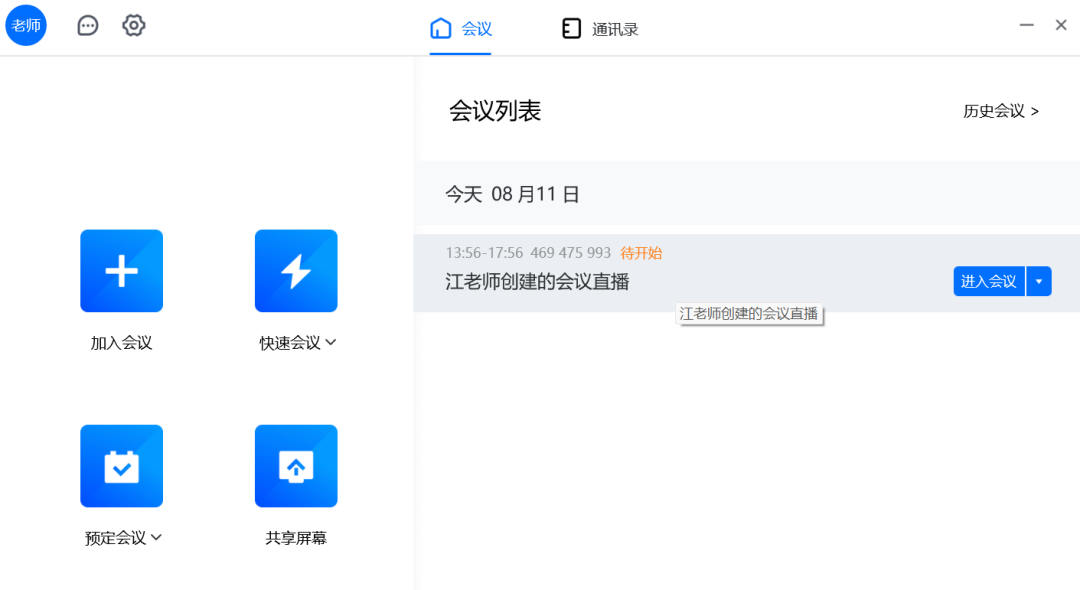
Task: Open the 加入会议 (Join Meeting) icon
Action: [x=121, y=270]
